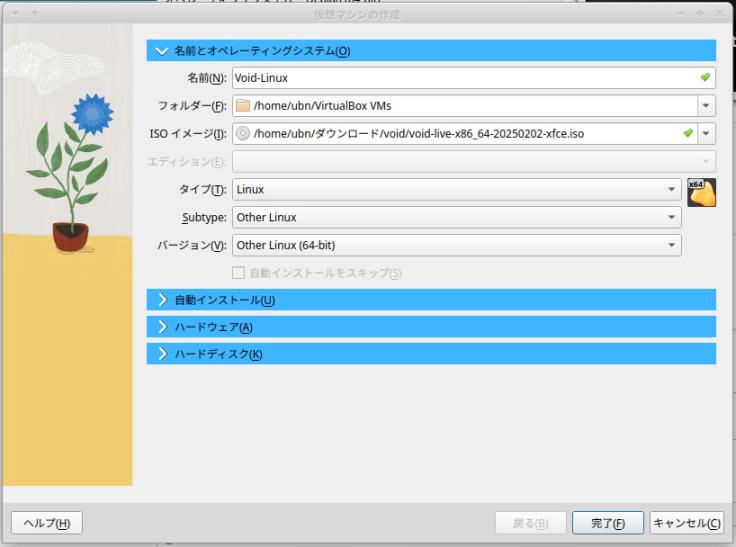Open the Version dropdown showing Other Linux (64-bit)
Image resolution: width=736 pixels, height=547 pixels.
click(x=457, y=245)
